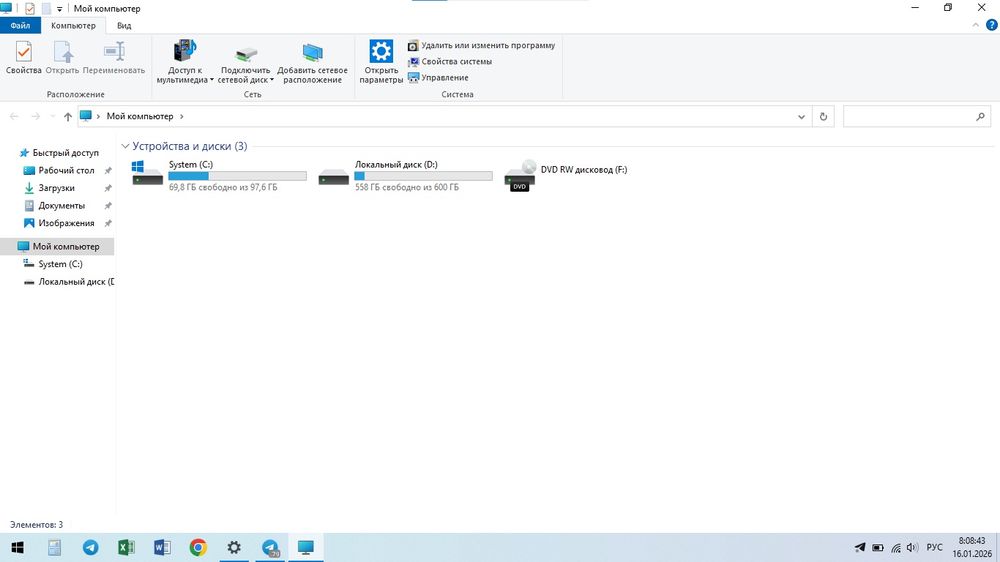1000x562 pixels.
Task: Click the Переименовать ribbon button
Action: 114,57
